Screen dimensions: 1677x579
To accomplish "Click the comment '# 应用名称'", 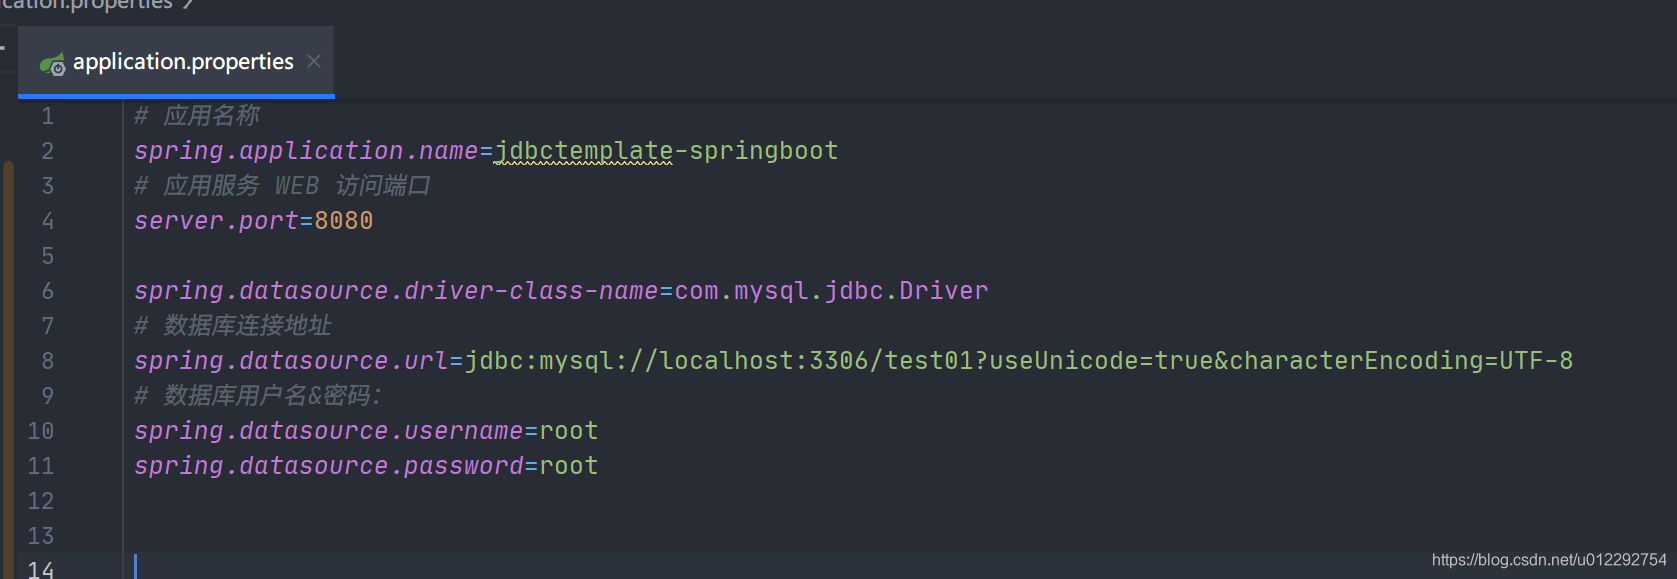I will (197, 116).
